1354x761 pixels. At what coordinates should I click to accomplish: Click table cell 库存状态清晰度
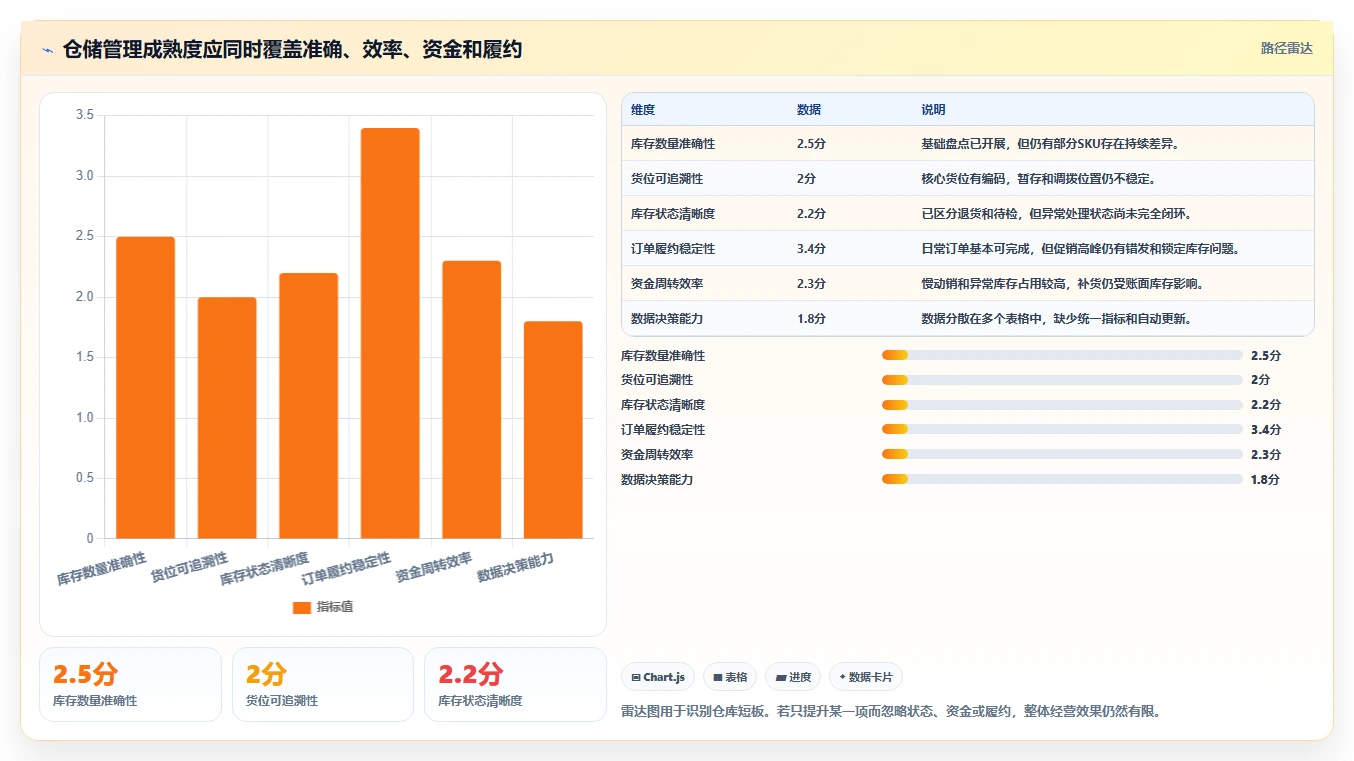coord(673,214)
